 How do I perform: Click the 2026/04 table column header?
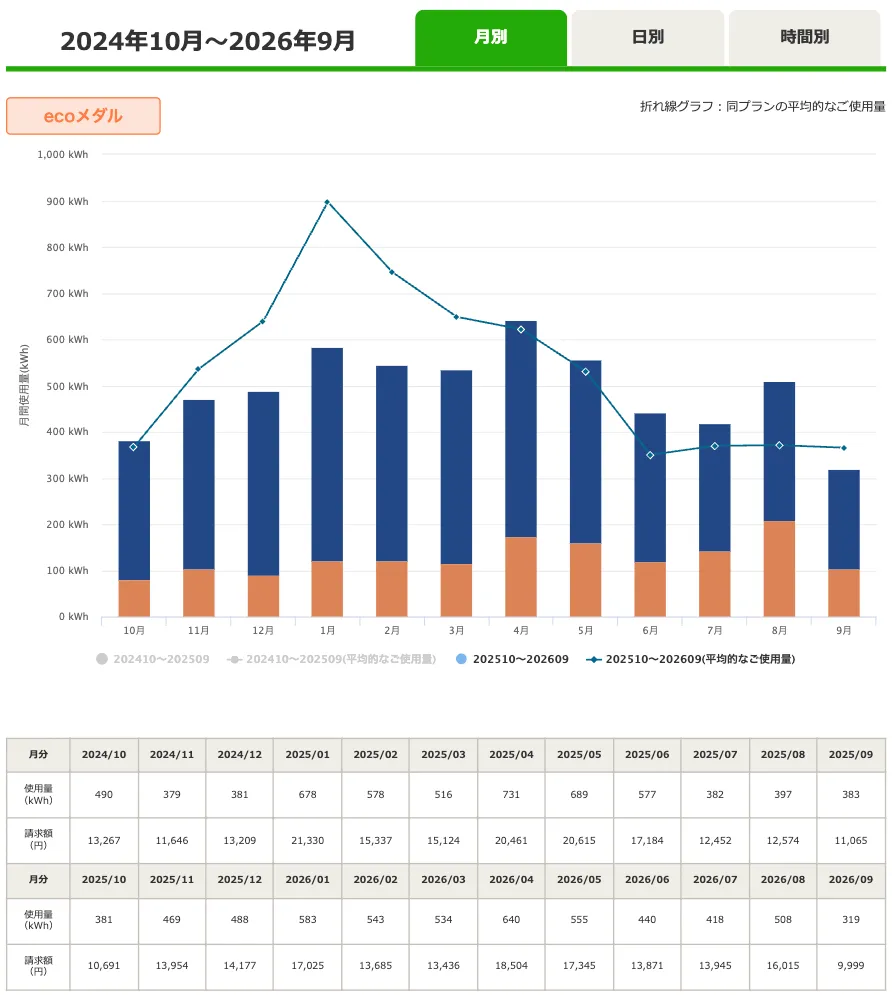click(511, 880)
